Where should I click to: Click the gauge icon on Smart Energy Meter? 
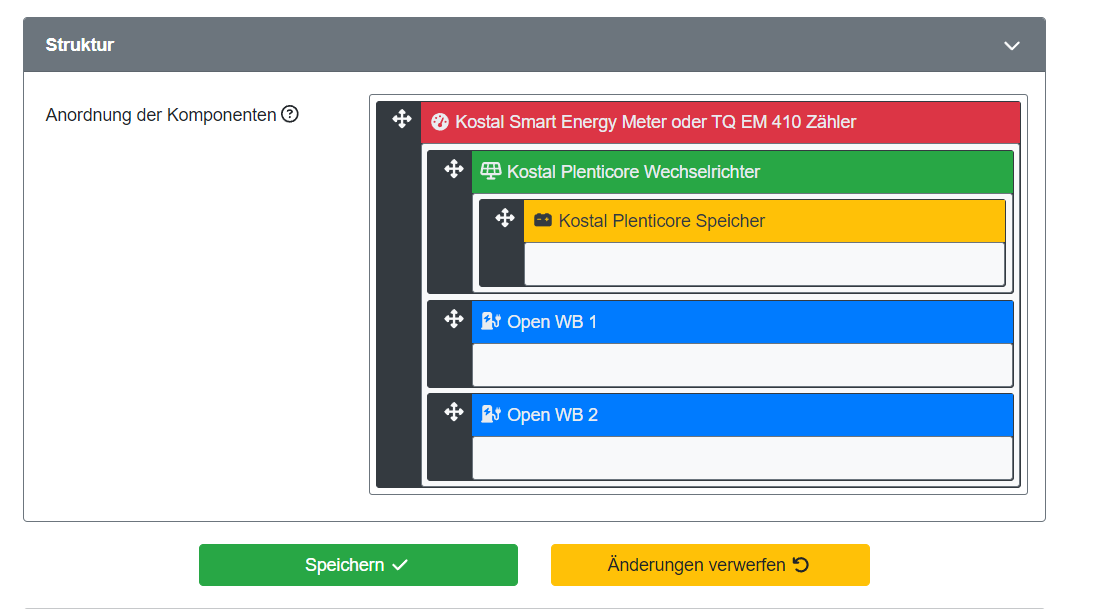[x=439, y=122]
